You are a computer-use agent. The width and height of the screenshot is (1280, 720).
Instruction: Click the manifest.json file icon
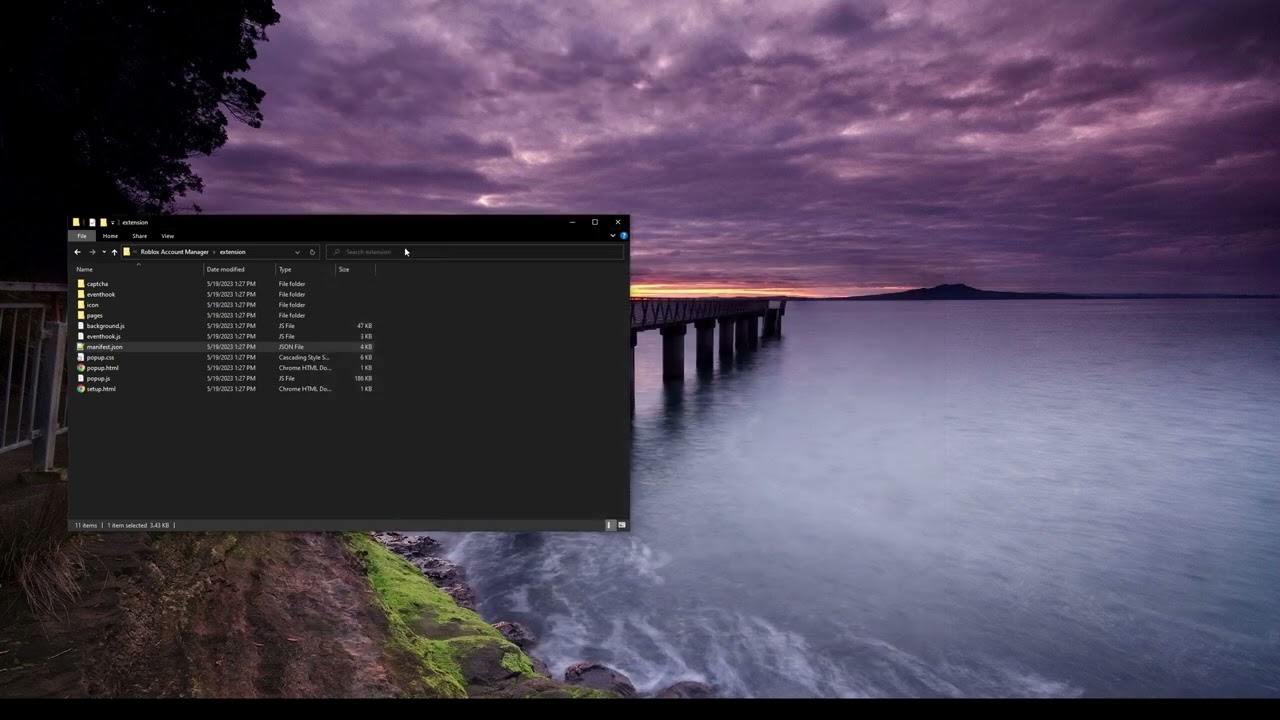[81, 347]
